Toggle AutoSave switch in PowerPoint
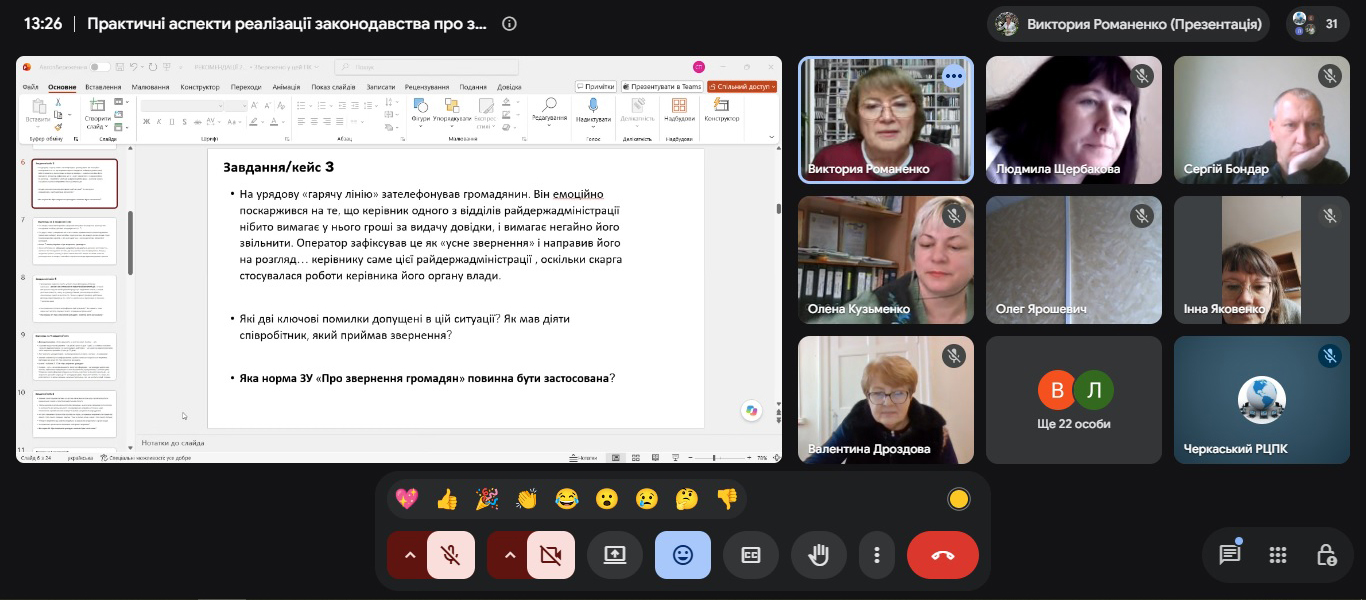 (x=99, y=67)
